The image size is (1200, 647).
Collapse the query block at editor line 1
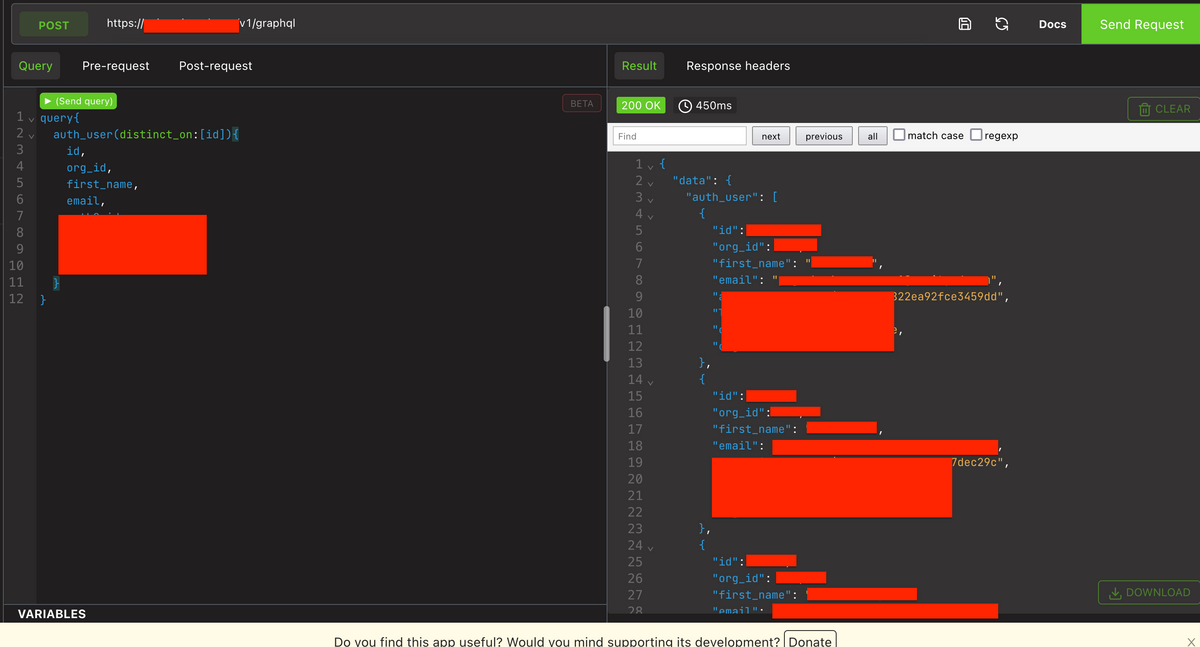pos(31,118)
